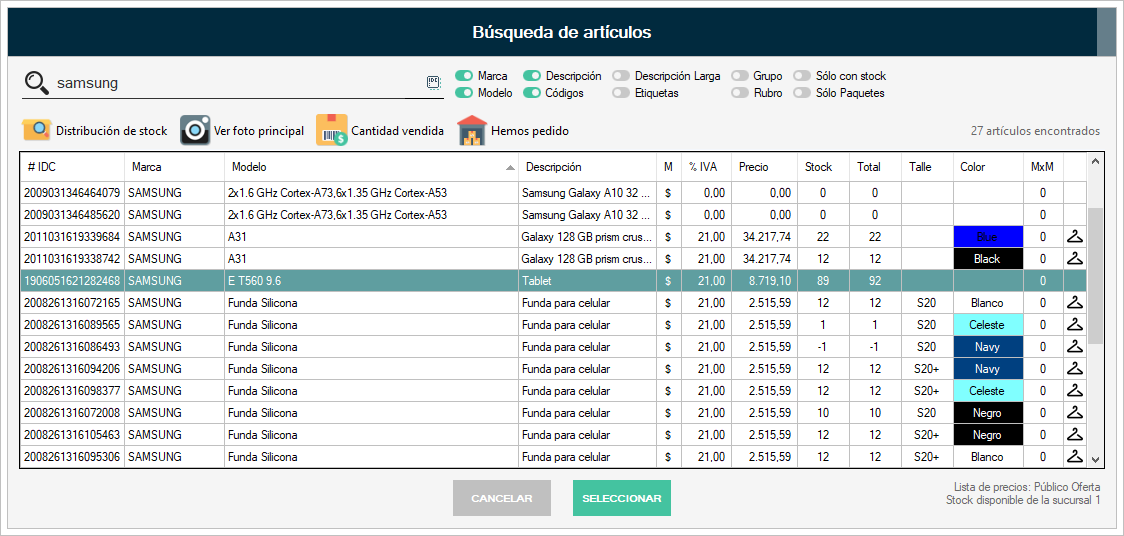The image size is (1124, 536).
Task: Open Cantidad vendida
Action: tap(381, 131)
